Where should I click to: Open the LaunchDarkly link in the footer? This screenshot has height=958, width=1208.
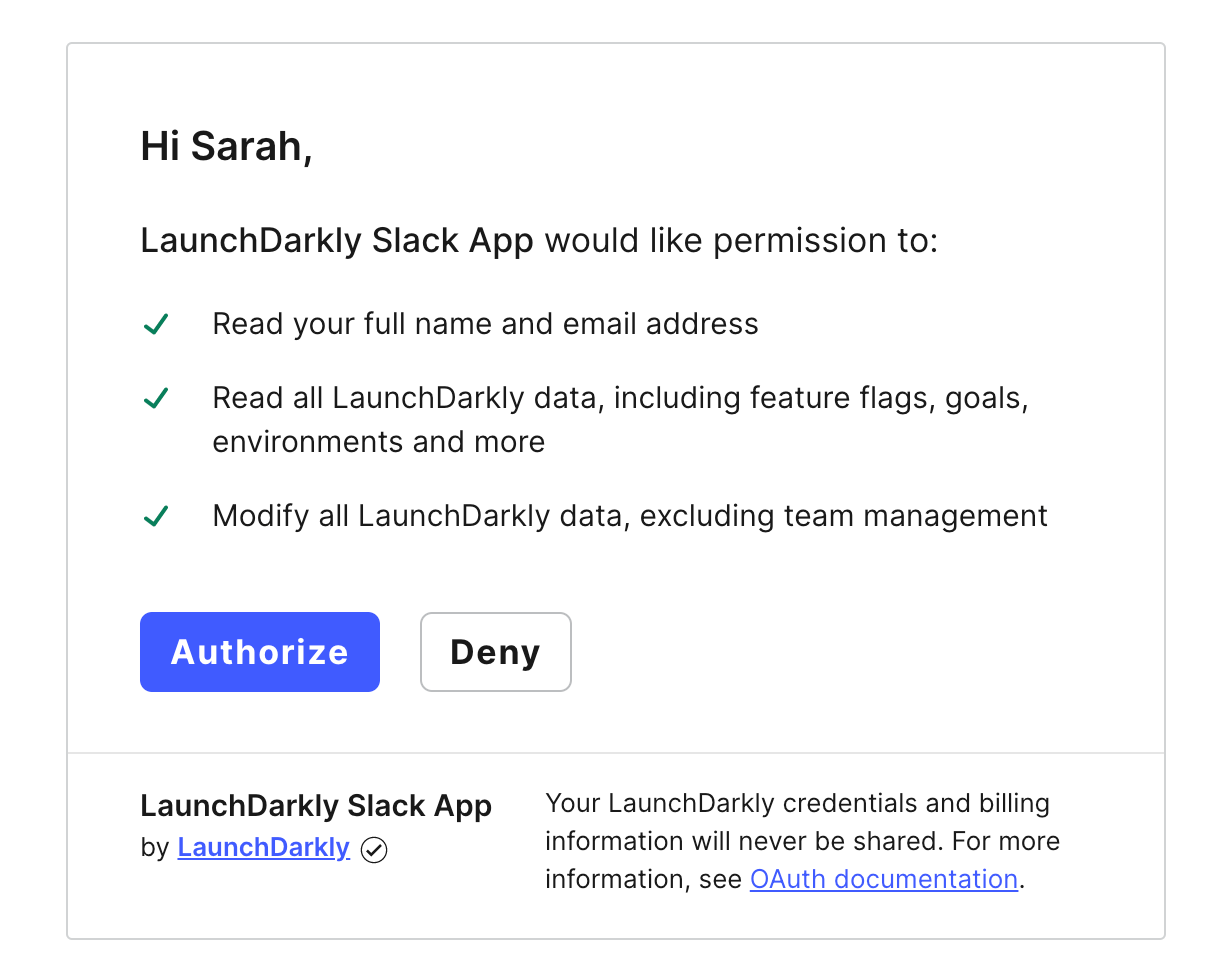point(262,847)
